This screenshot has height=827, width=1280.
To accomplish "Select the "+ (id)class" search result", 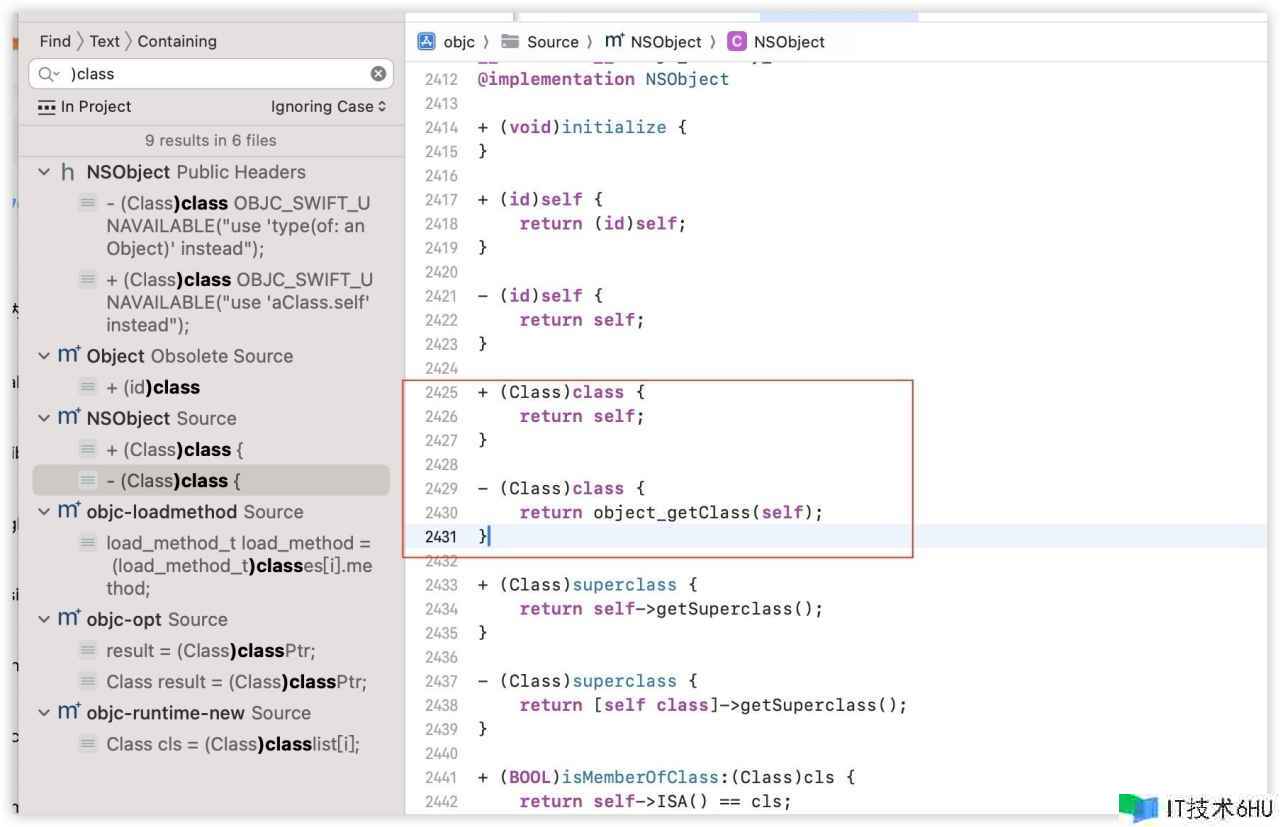I will pyautogui.click(x=153, y=387).
